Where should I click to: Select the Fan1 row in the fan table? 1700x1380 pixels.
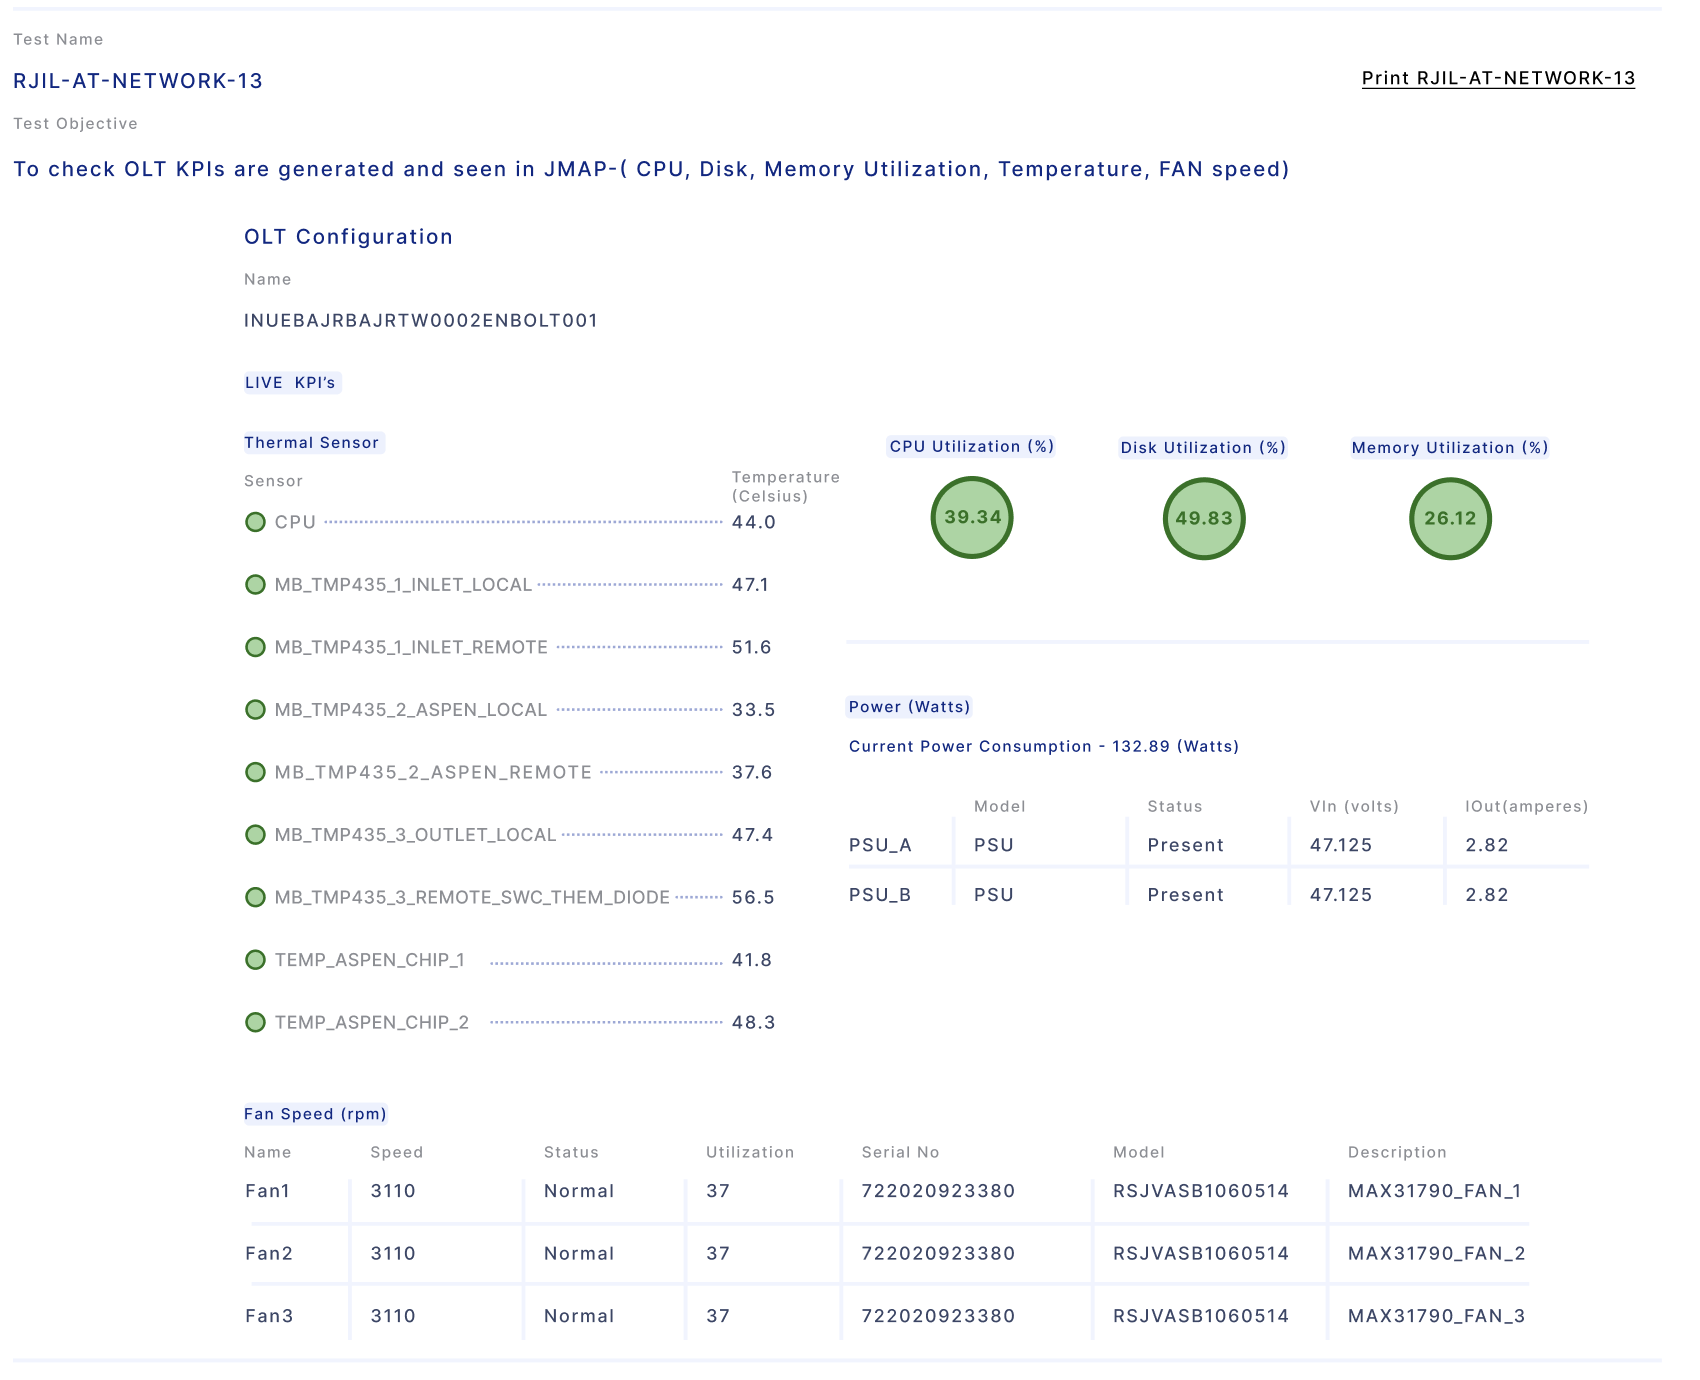[x=268, y=1190]
